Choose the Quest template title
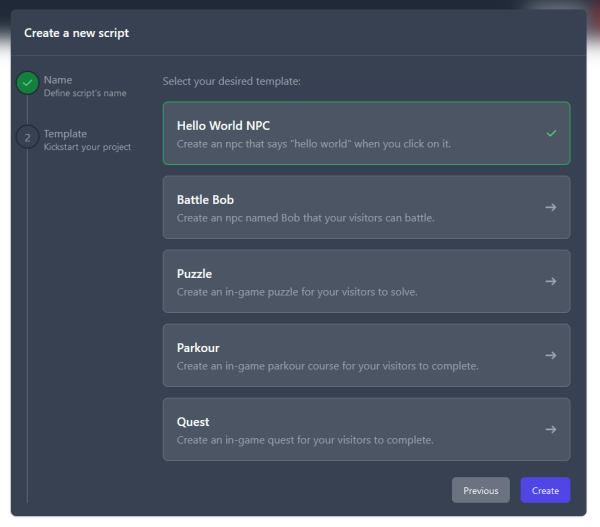 pyautogui.click(x=193, y=422)
